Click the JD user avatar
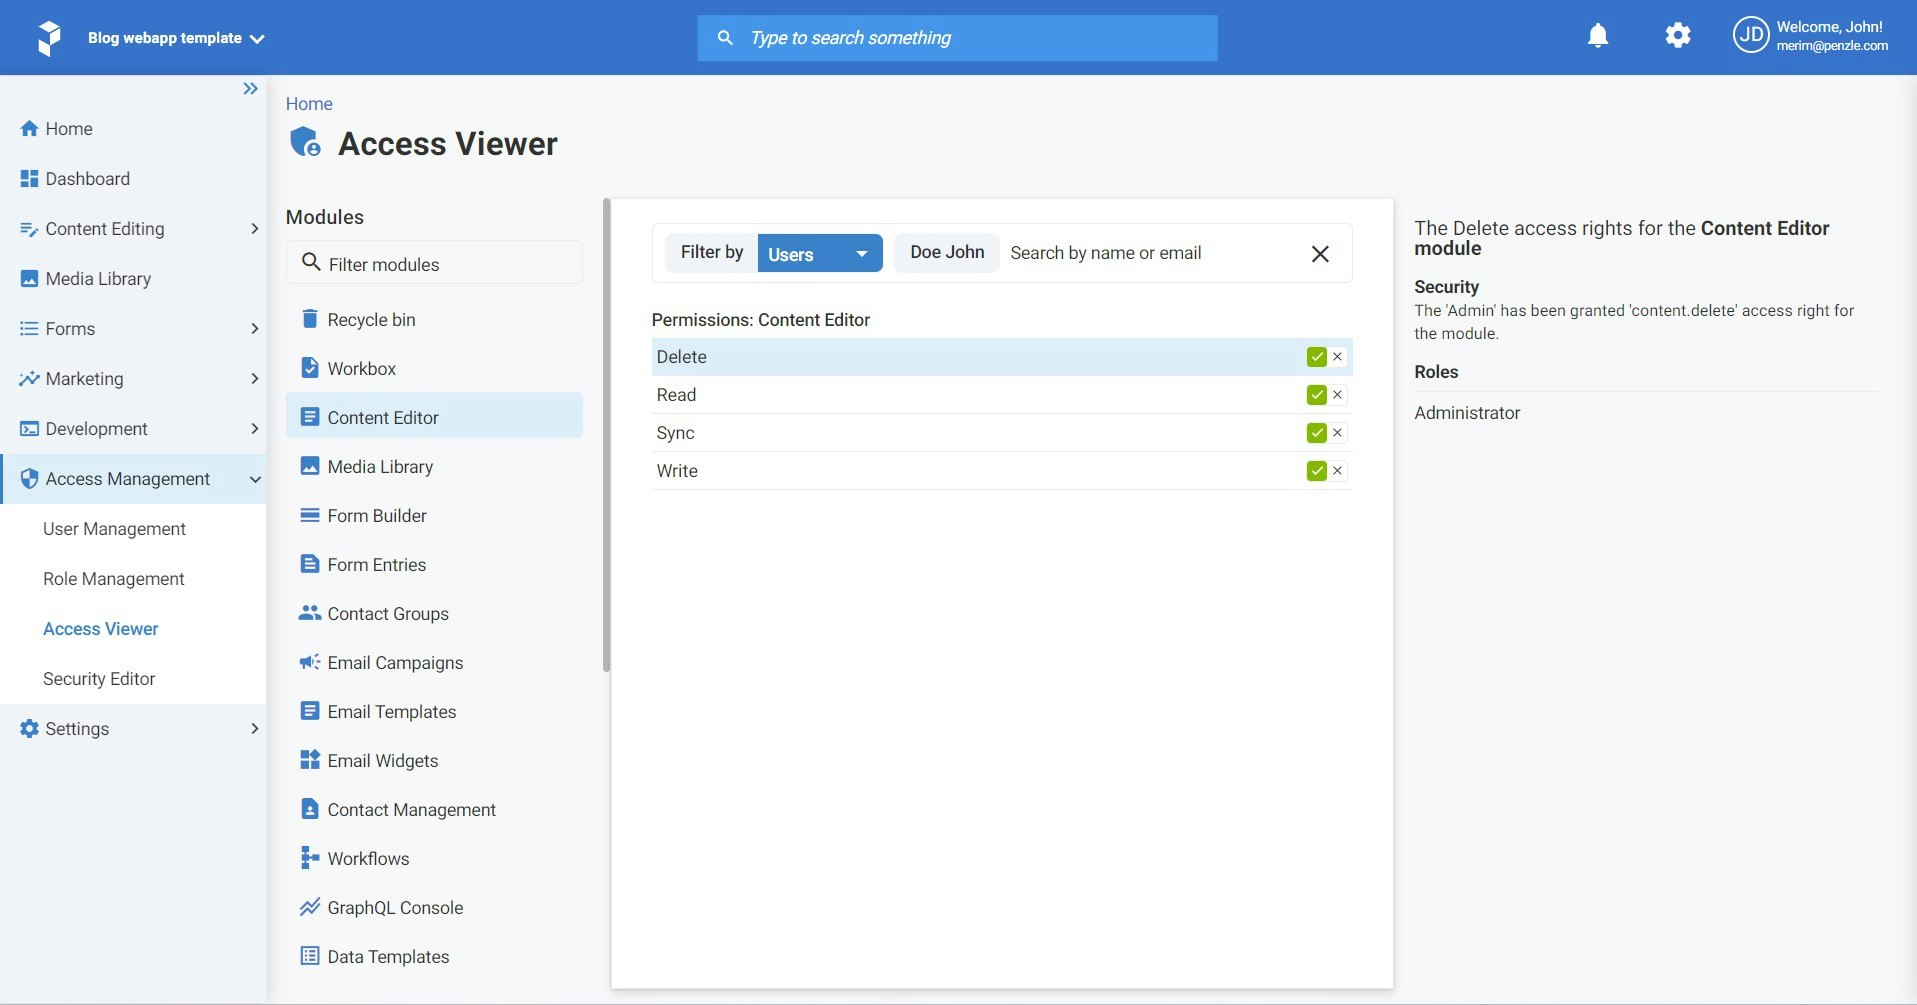This screenshot has width=1917, height=1005. point(1751,36)
